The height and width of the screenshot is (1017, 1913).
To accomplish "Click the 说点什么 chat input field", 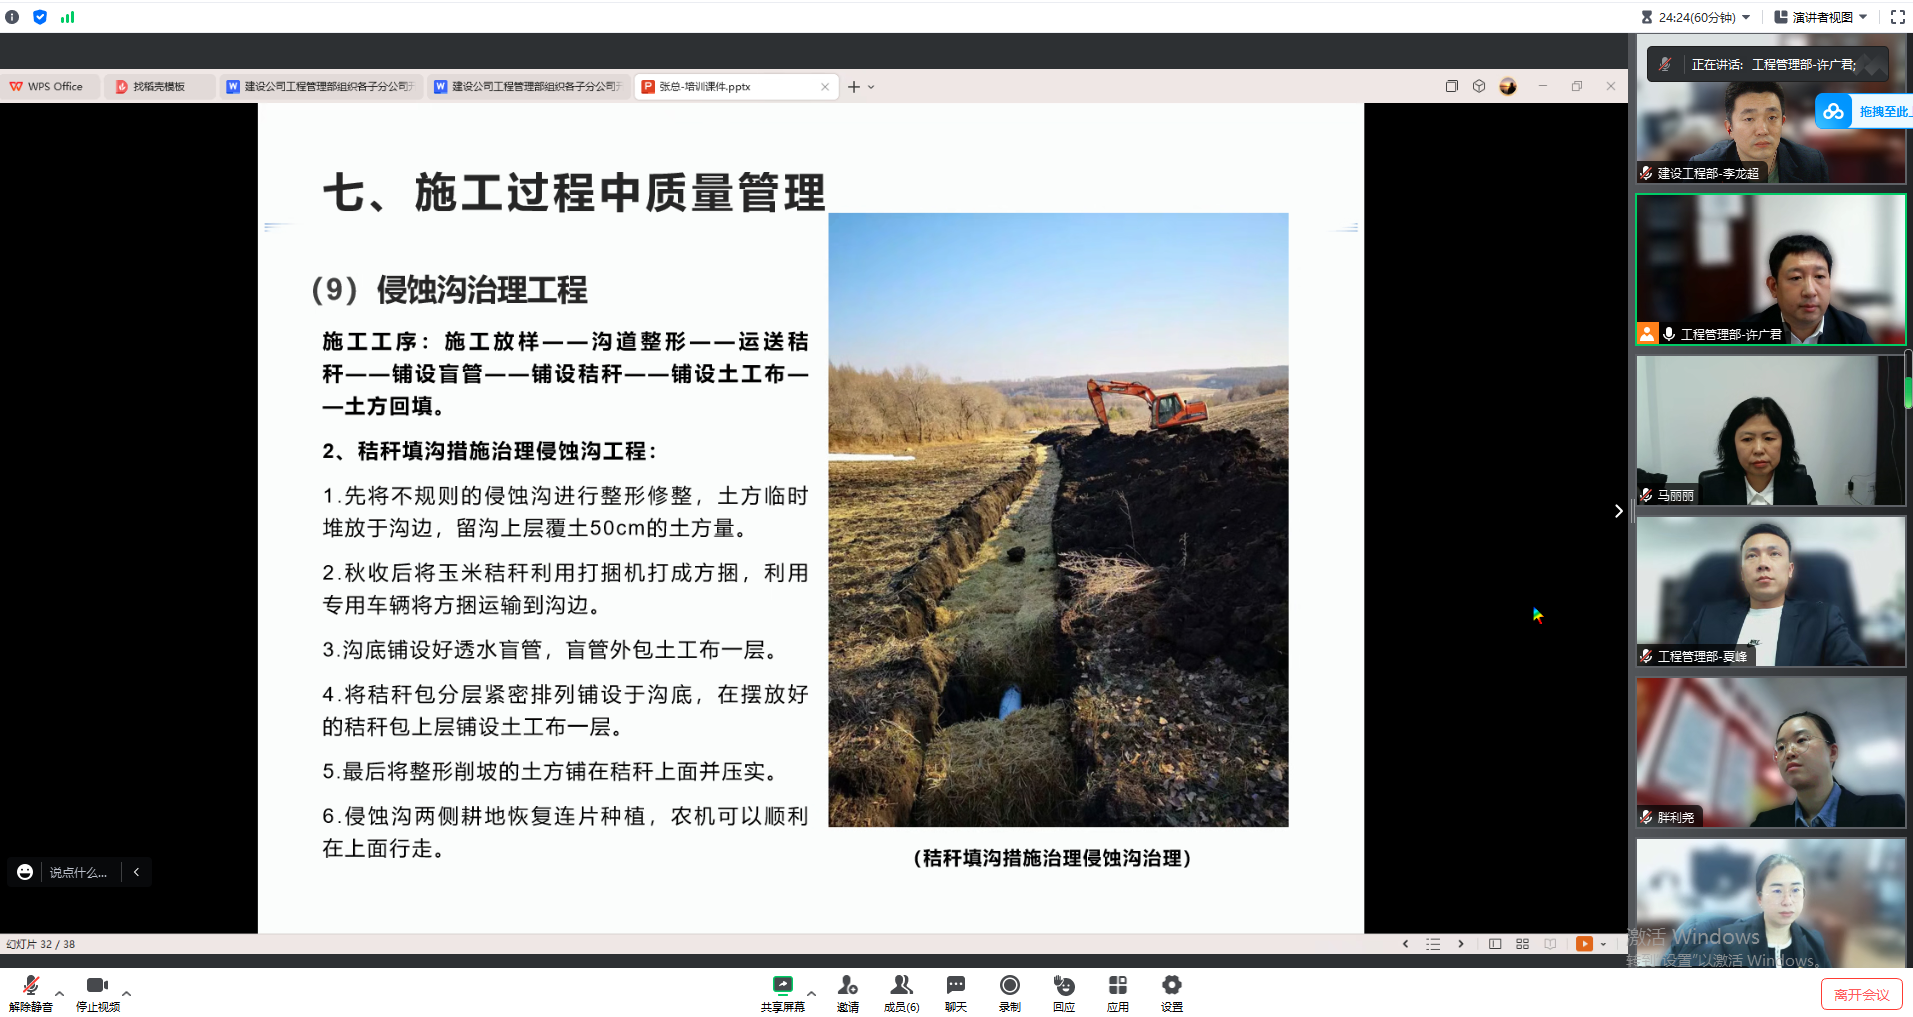I will click(78, 872).
